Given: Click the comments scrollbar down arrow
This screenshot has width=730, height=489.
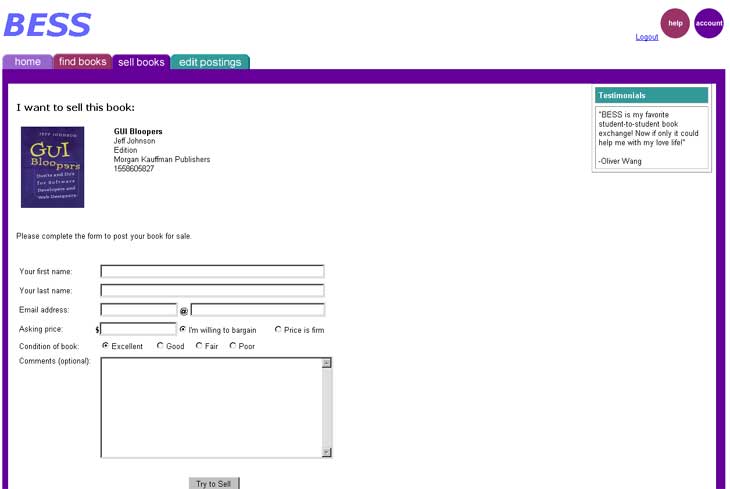Looking at the screenshot, I should 326,452.
